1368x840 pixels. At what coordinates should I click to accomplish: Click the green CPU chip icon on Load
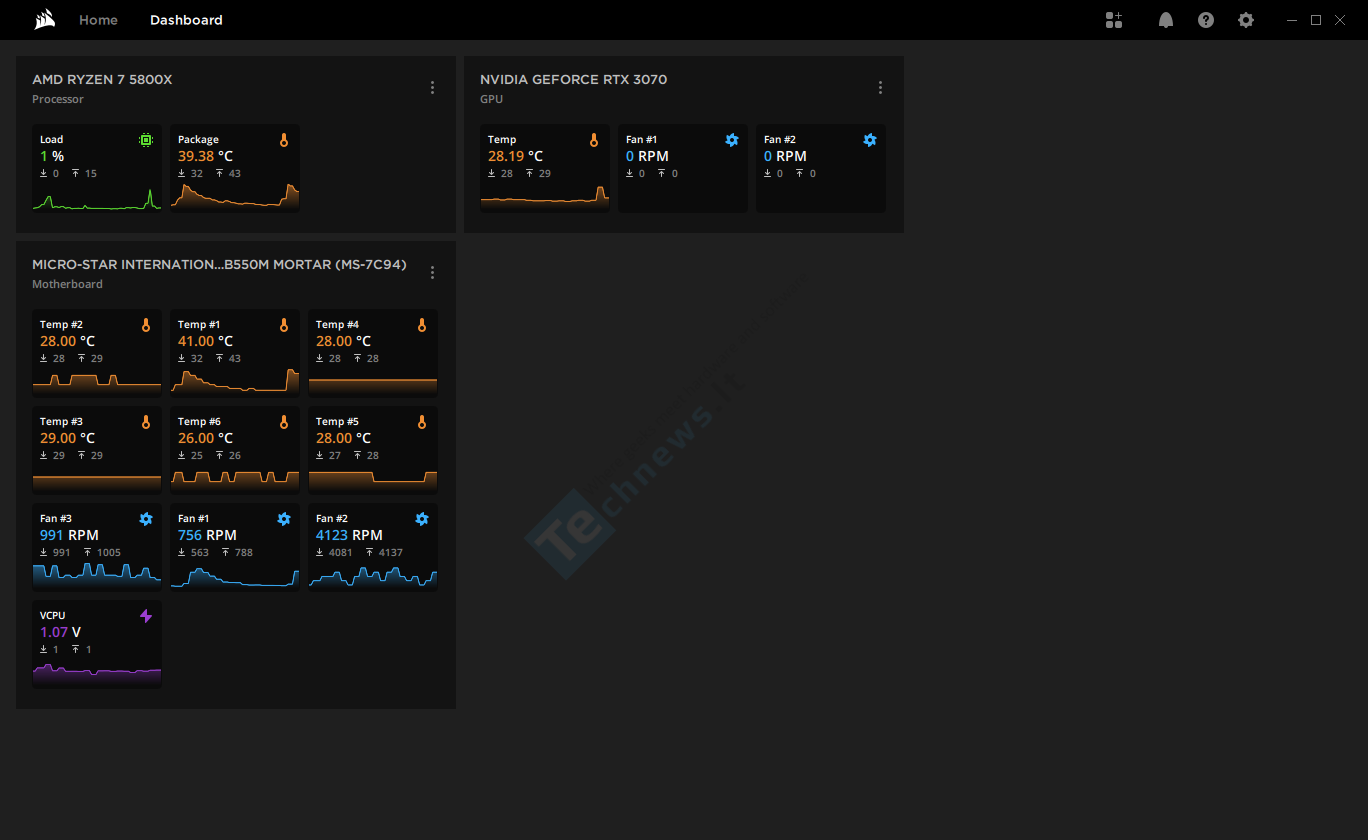coord(146,141)
